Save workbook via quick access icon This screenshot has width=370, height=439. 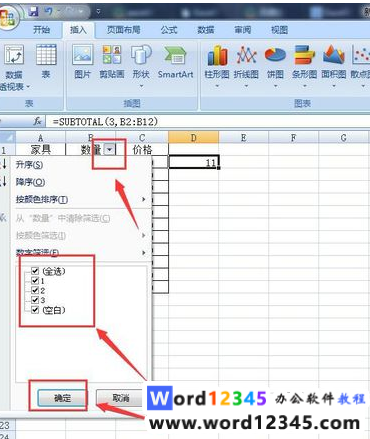click(x=33, y=12)
